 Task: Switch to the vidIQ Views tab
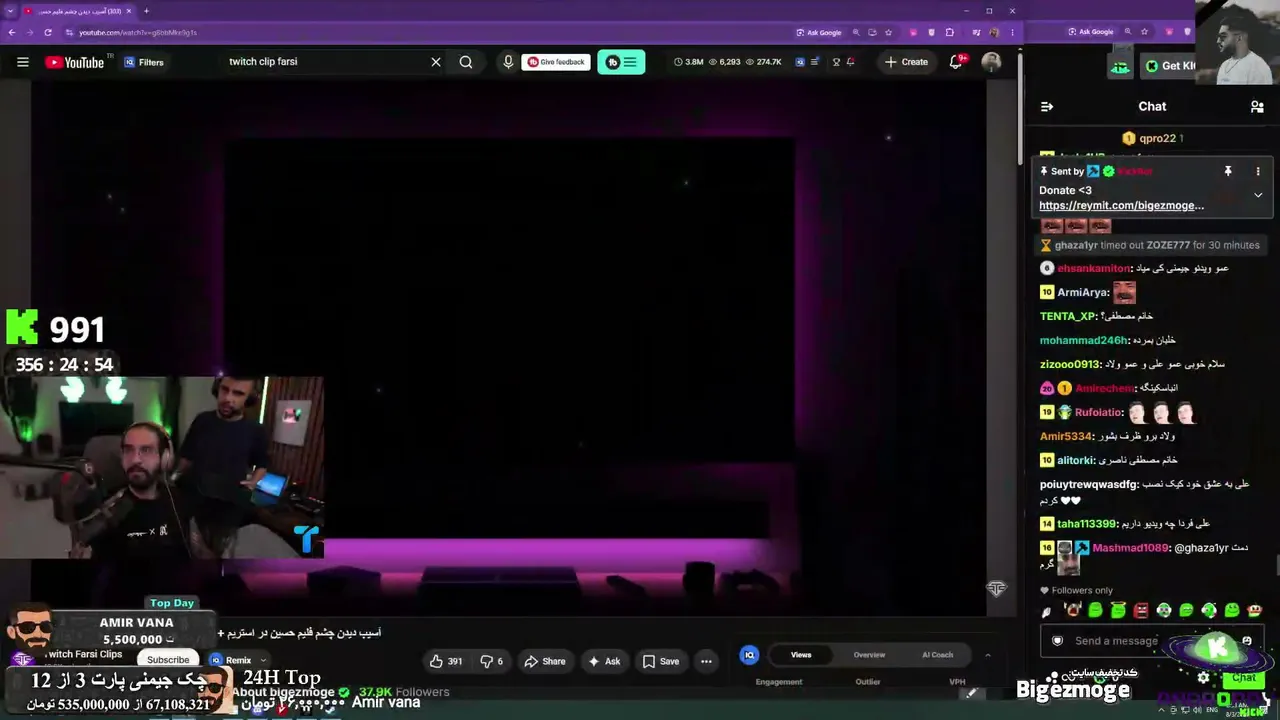pyautogui.click(x=801, y=655)
